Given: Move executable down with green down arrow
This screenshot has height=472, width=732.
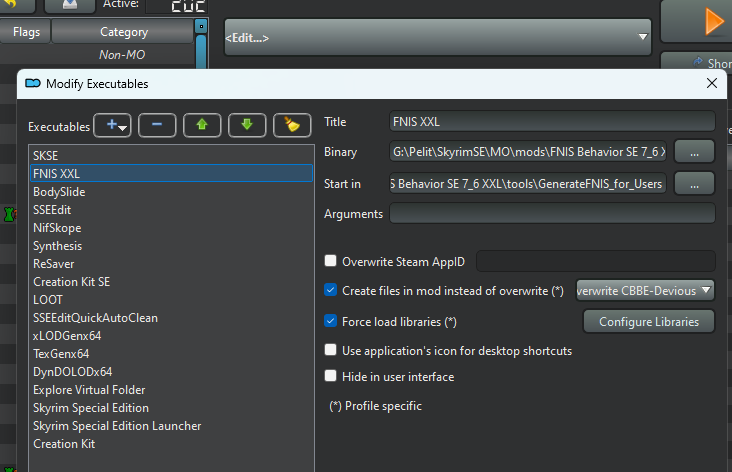Looking at the screenshot, I should click(x=247, y=125).
